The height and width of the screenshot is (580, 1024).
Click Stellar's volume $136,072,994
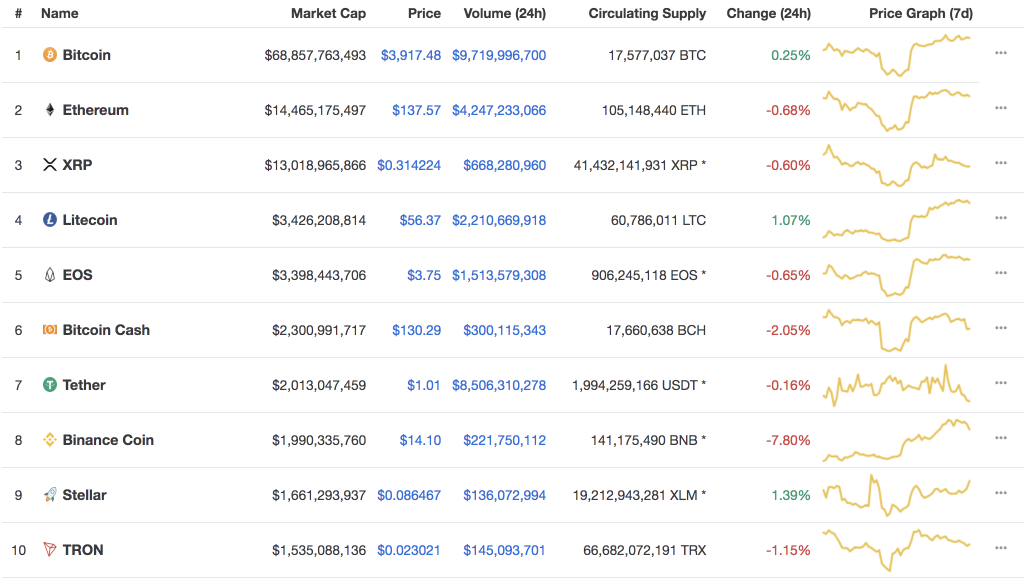pos(505,495)
